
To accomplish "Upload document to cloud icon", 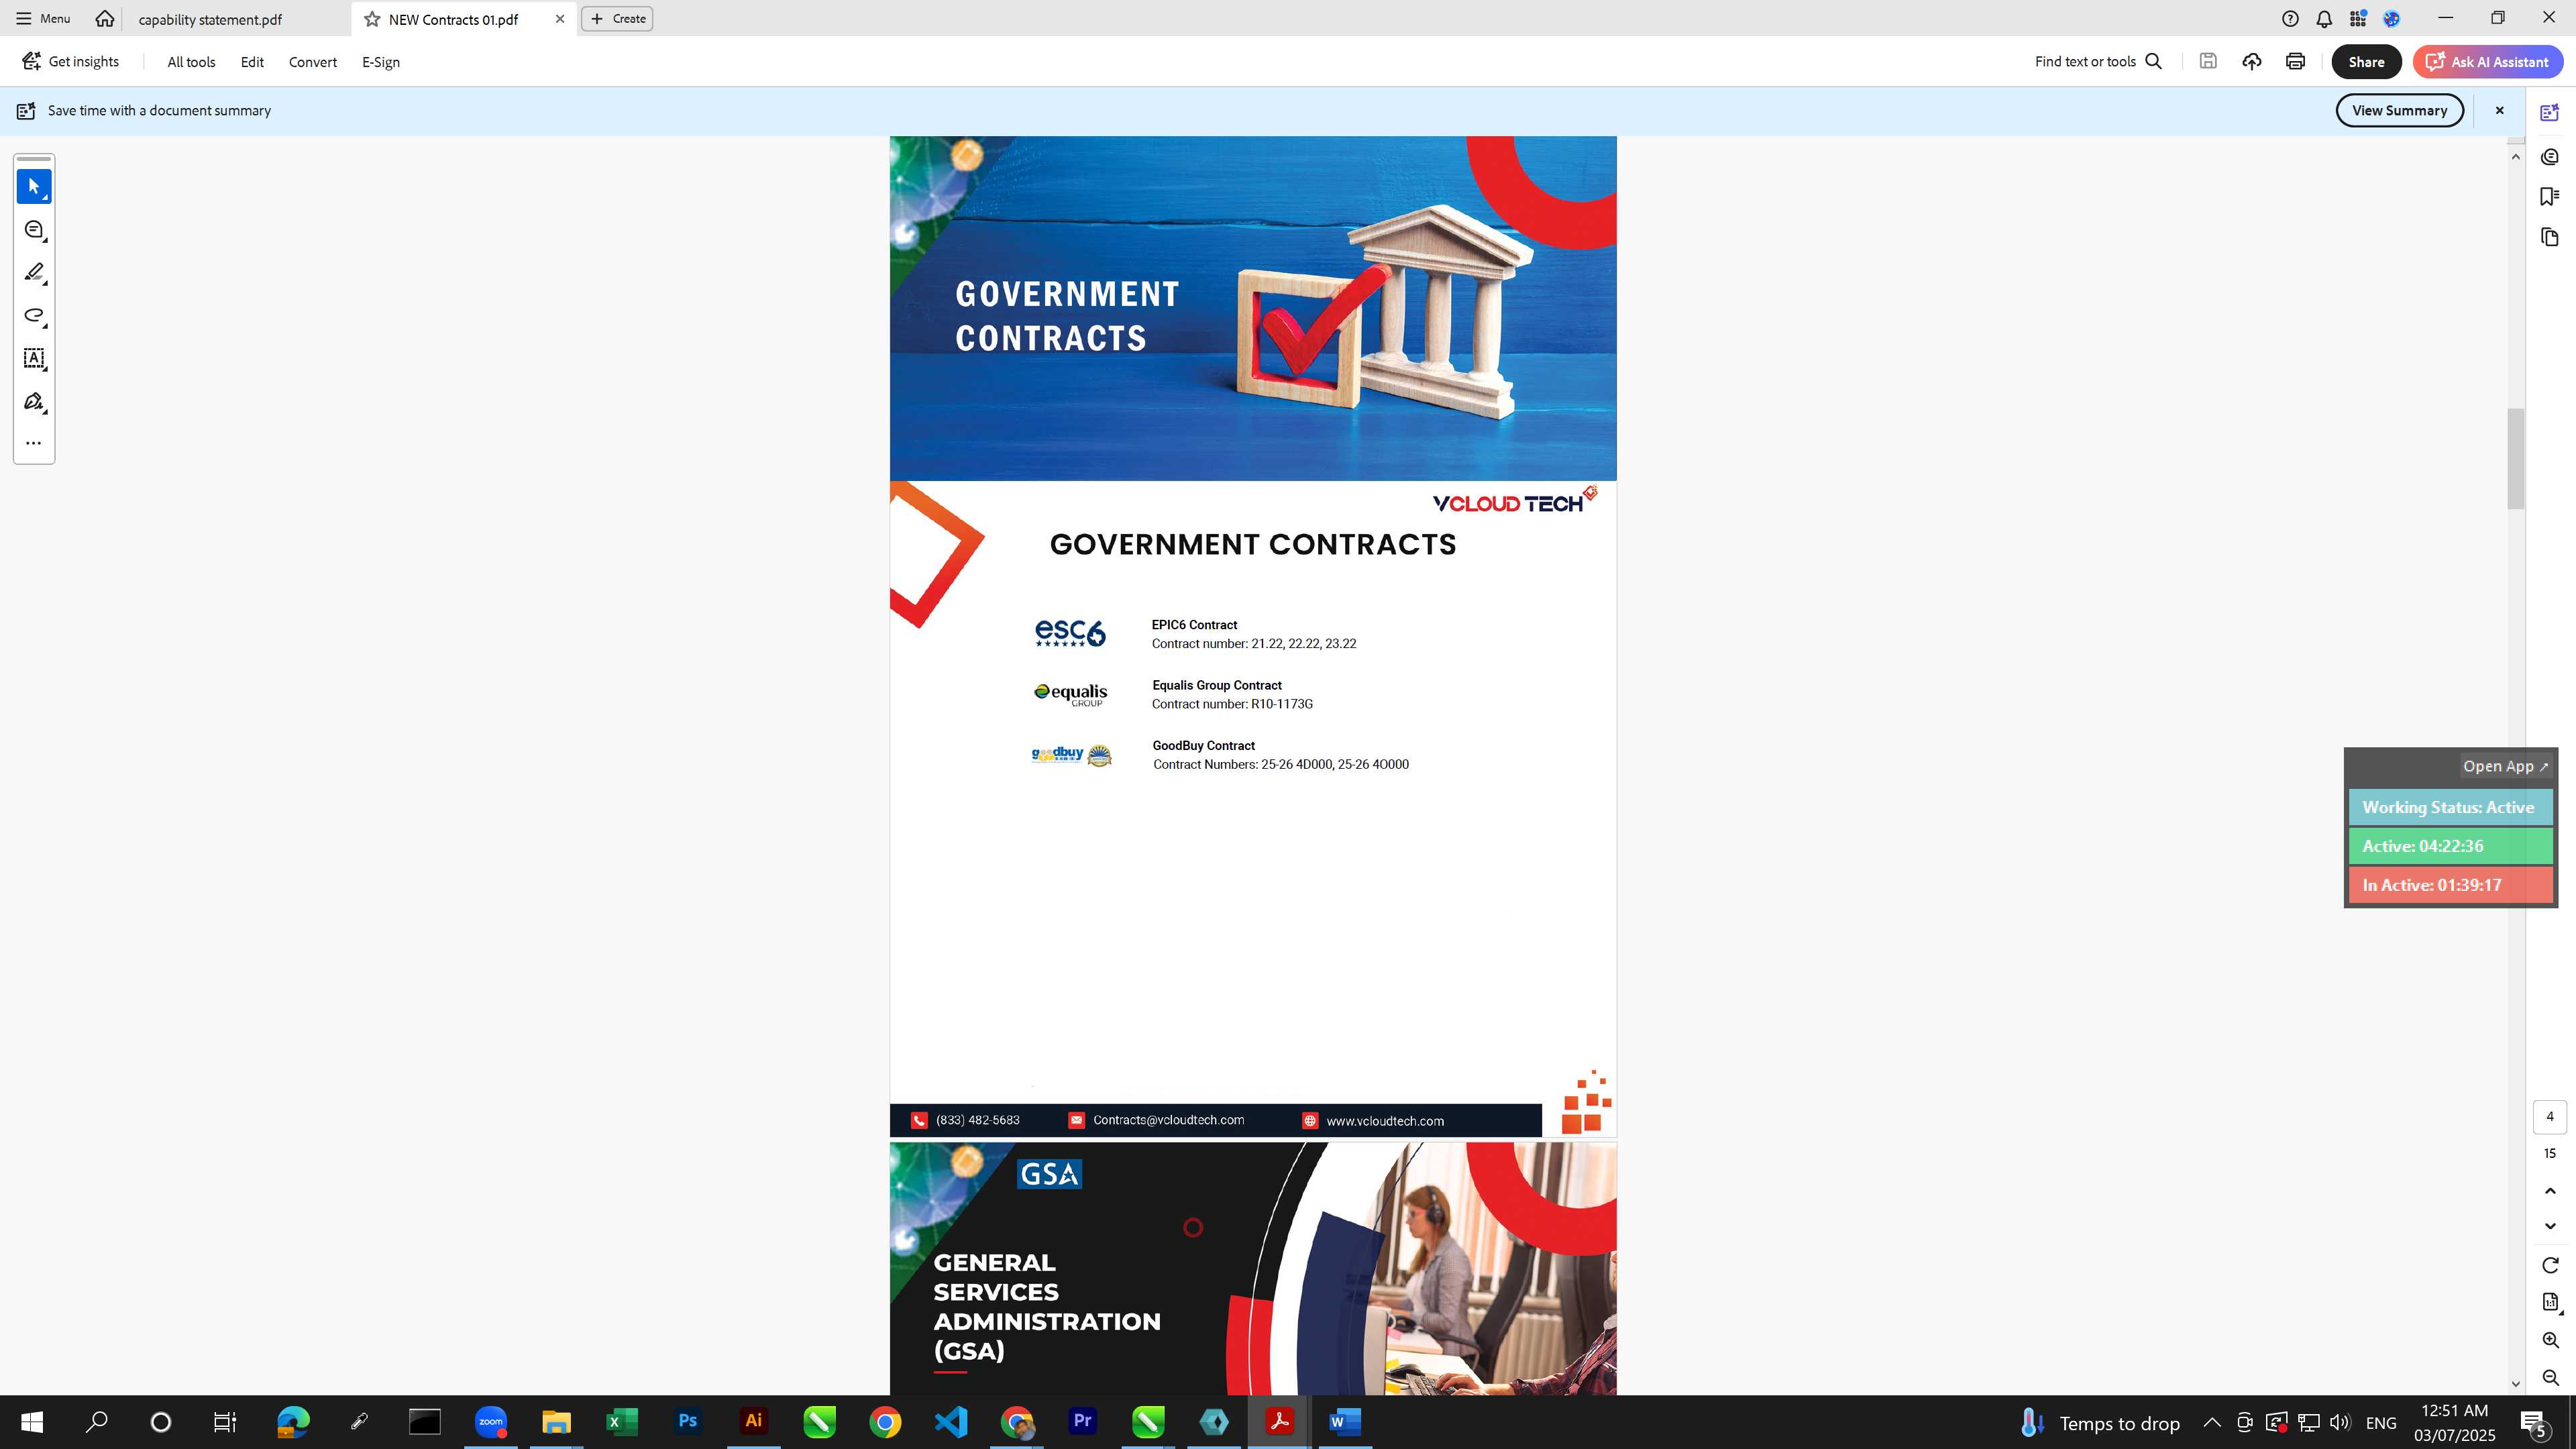I will click(2252, 61).
